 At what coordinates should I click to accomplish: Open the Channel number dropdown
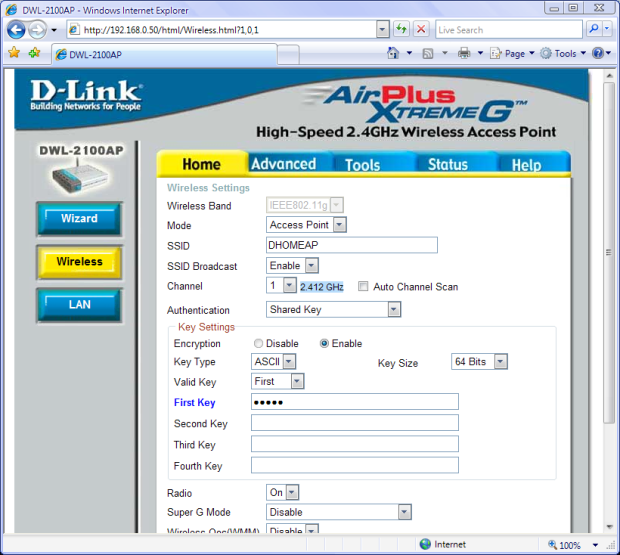281,285
